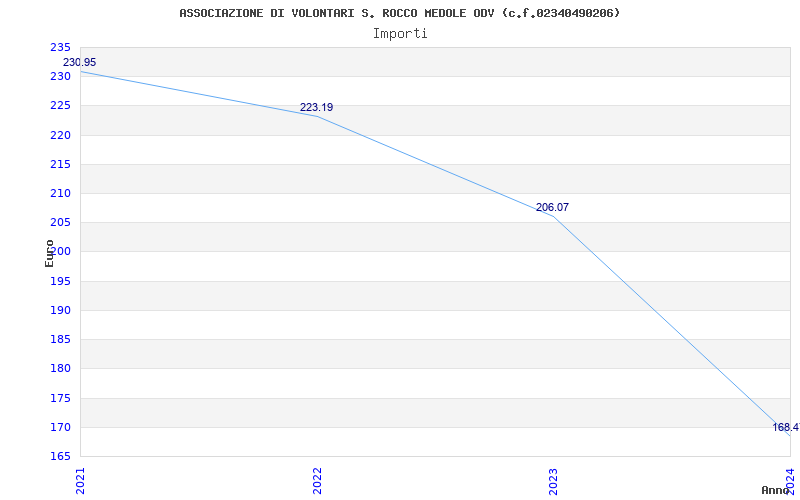Select the 223.19 data label
Image resolution: width=800 pixels, height=500 pixels.
click(316, 107)
